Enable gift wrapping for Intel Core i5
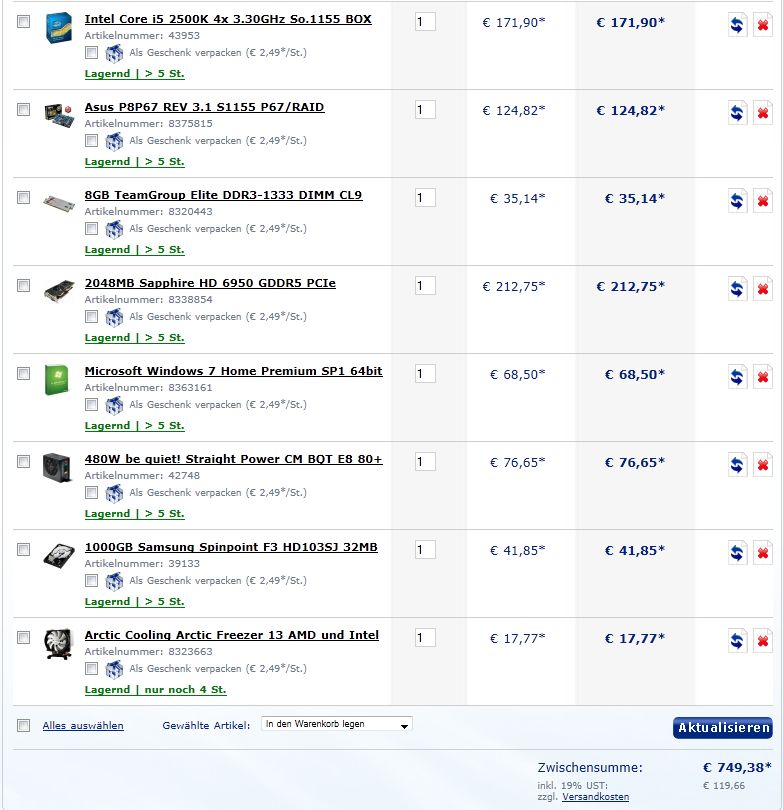This screenshot has height=810, width=783. click(x=91, y=52)
